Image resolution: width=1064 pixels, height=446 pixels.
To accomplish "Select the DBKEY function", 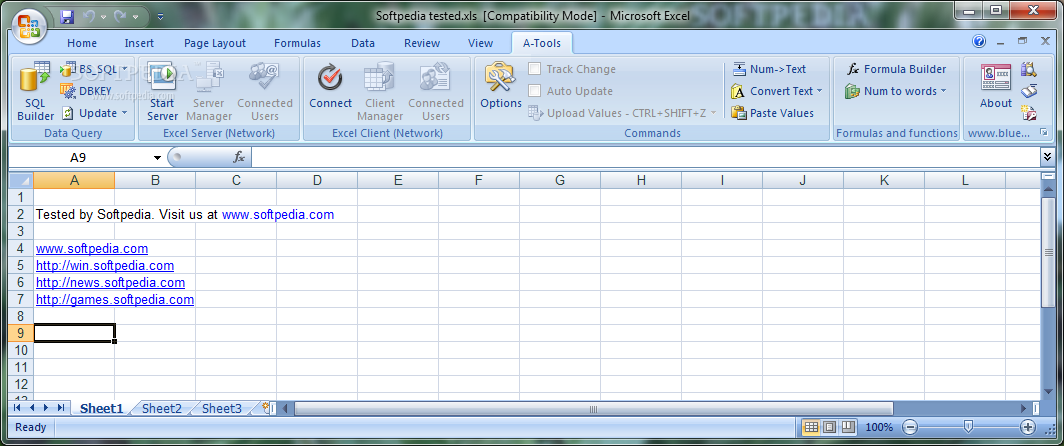I will pyautogui.click(x=86, y=90).
